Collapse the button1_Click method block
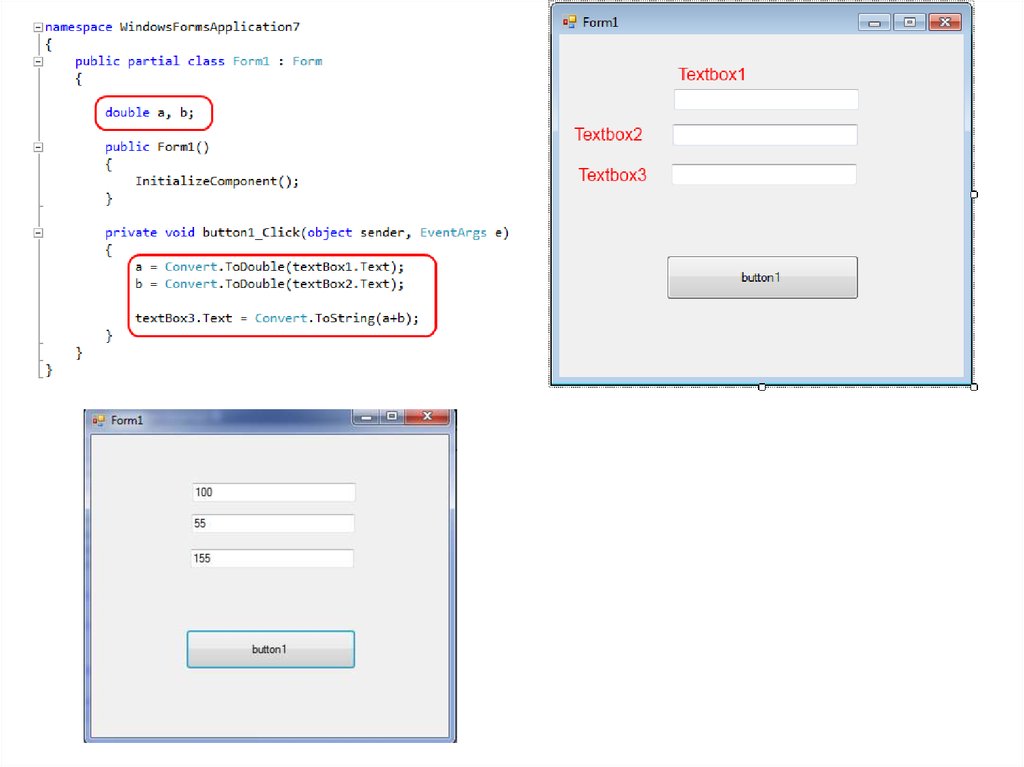The width and height of the screenshot is (1024, 767). [38, 232]
